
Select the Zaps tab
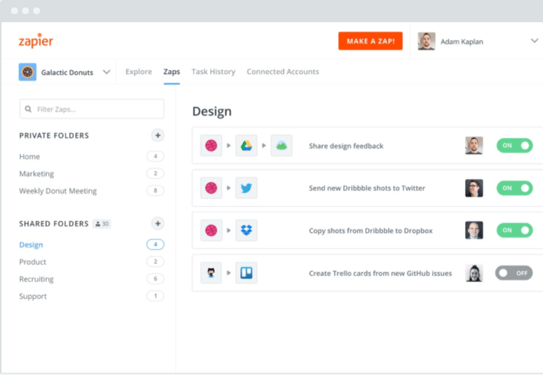(171, 72)
